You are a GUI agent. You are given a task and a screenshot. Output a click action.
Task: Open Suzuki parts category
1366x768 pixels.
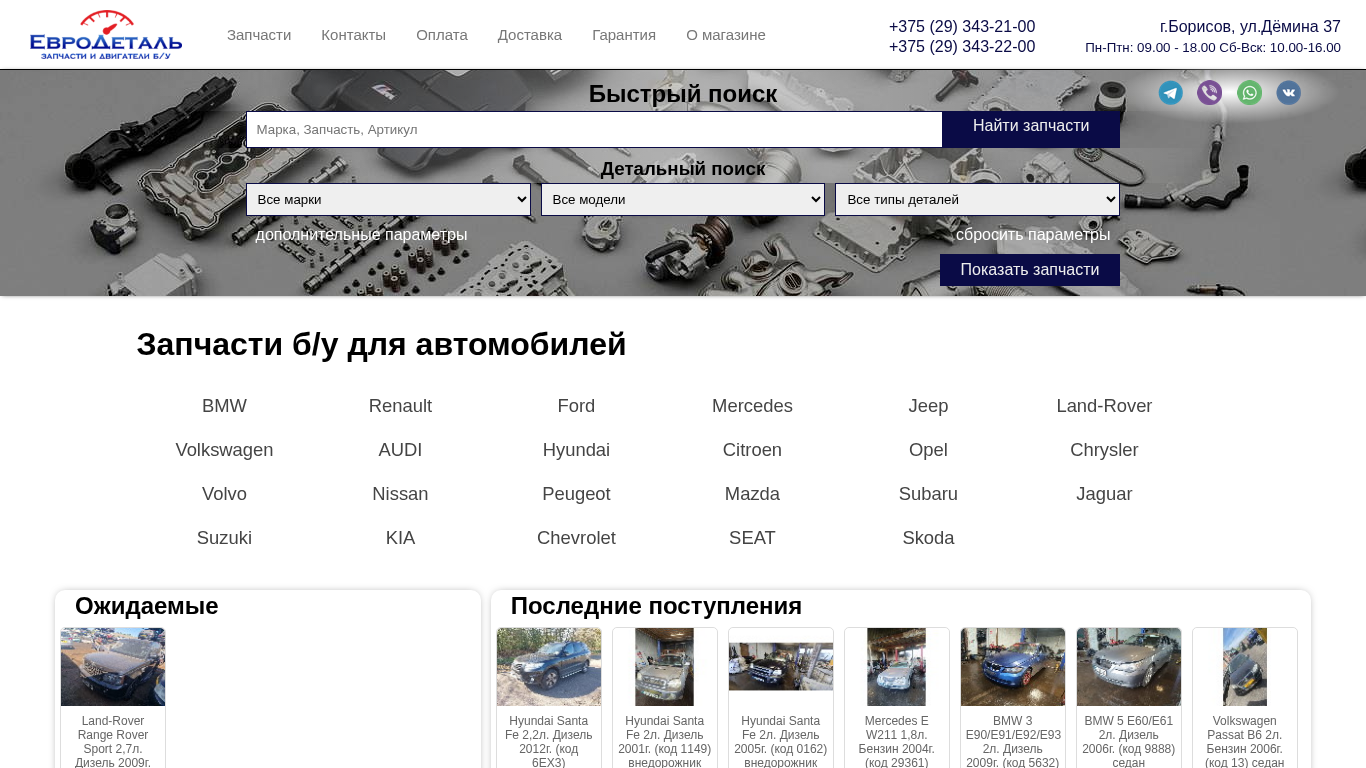[224, 538]
